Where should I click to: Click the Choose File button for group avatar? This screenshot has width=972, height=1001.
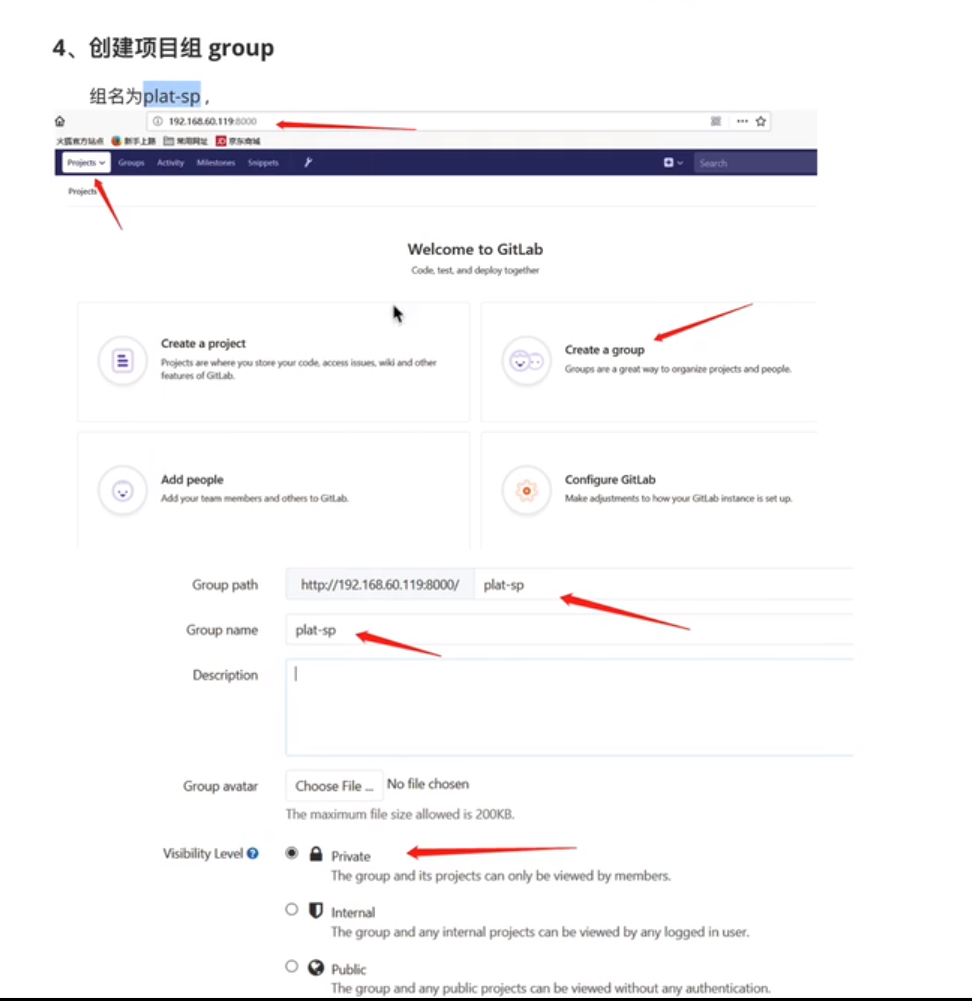pyautogui.click(x=333, y=786)
